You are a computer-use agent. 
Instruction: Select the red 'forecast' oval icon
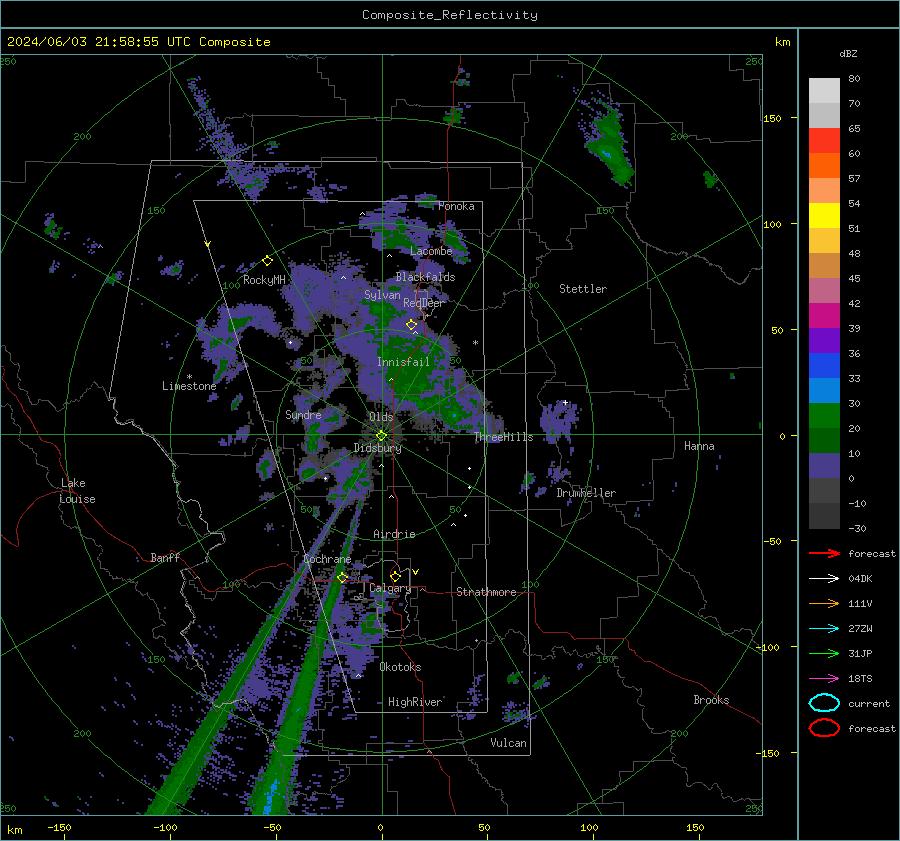824,728
